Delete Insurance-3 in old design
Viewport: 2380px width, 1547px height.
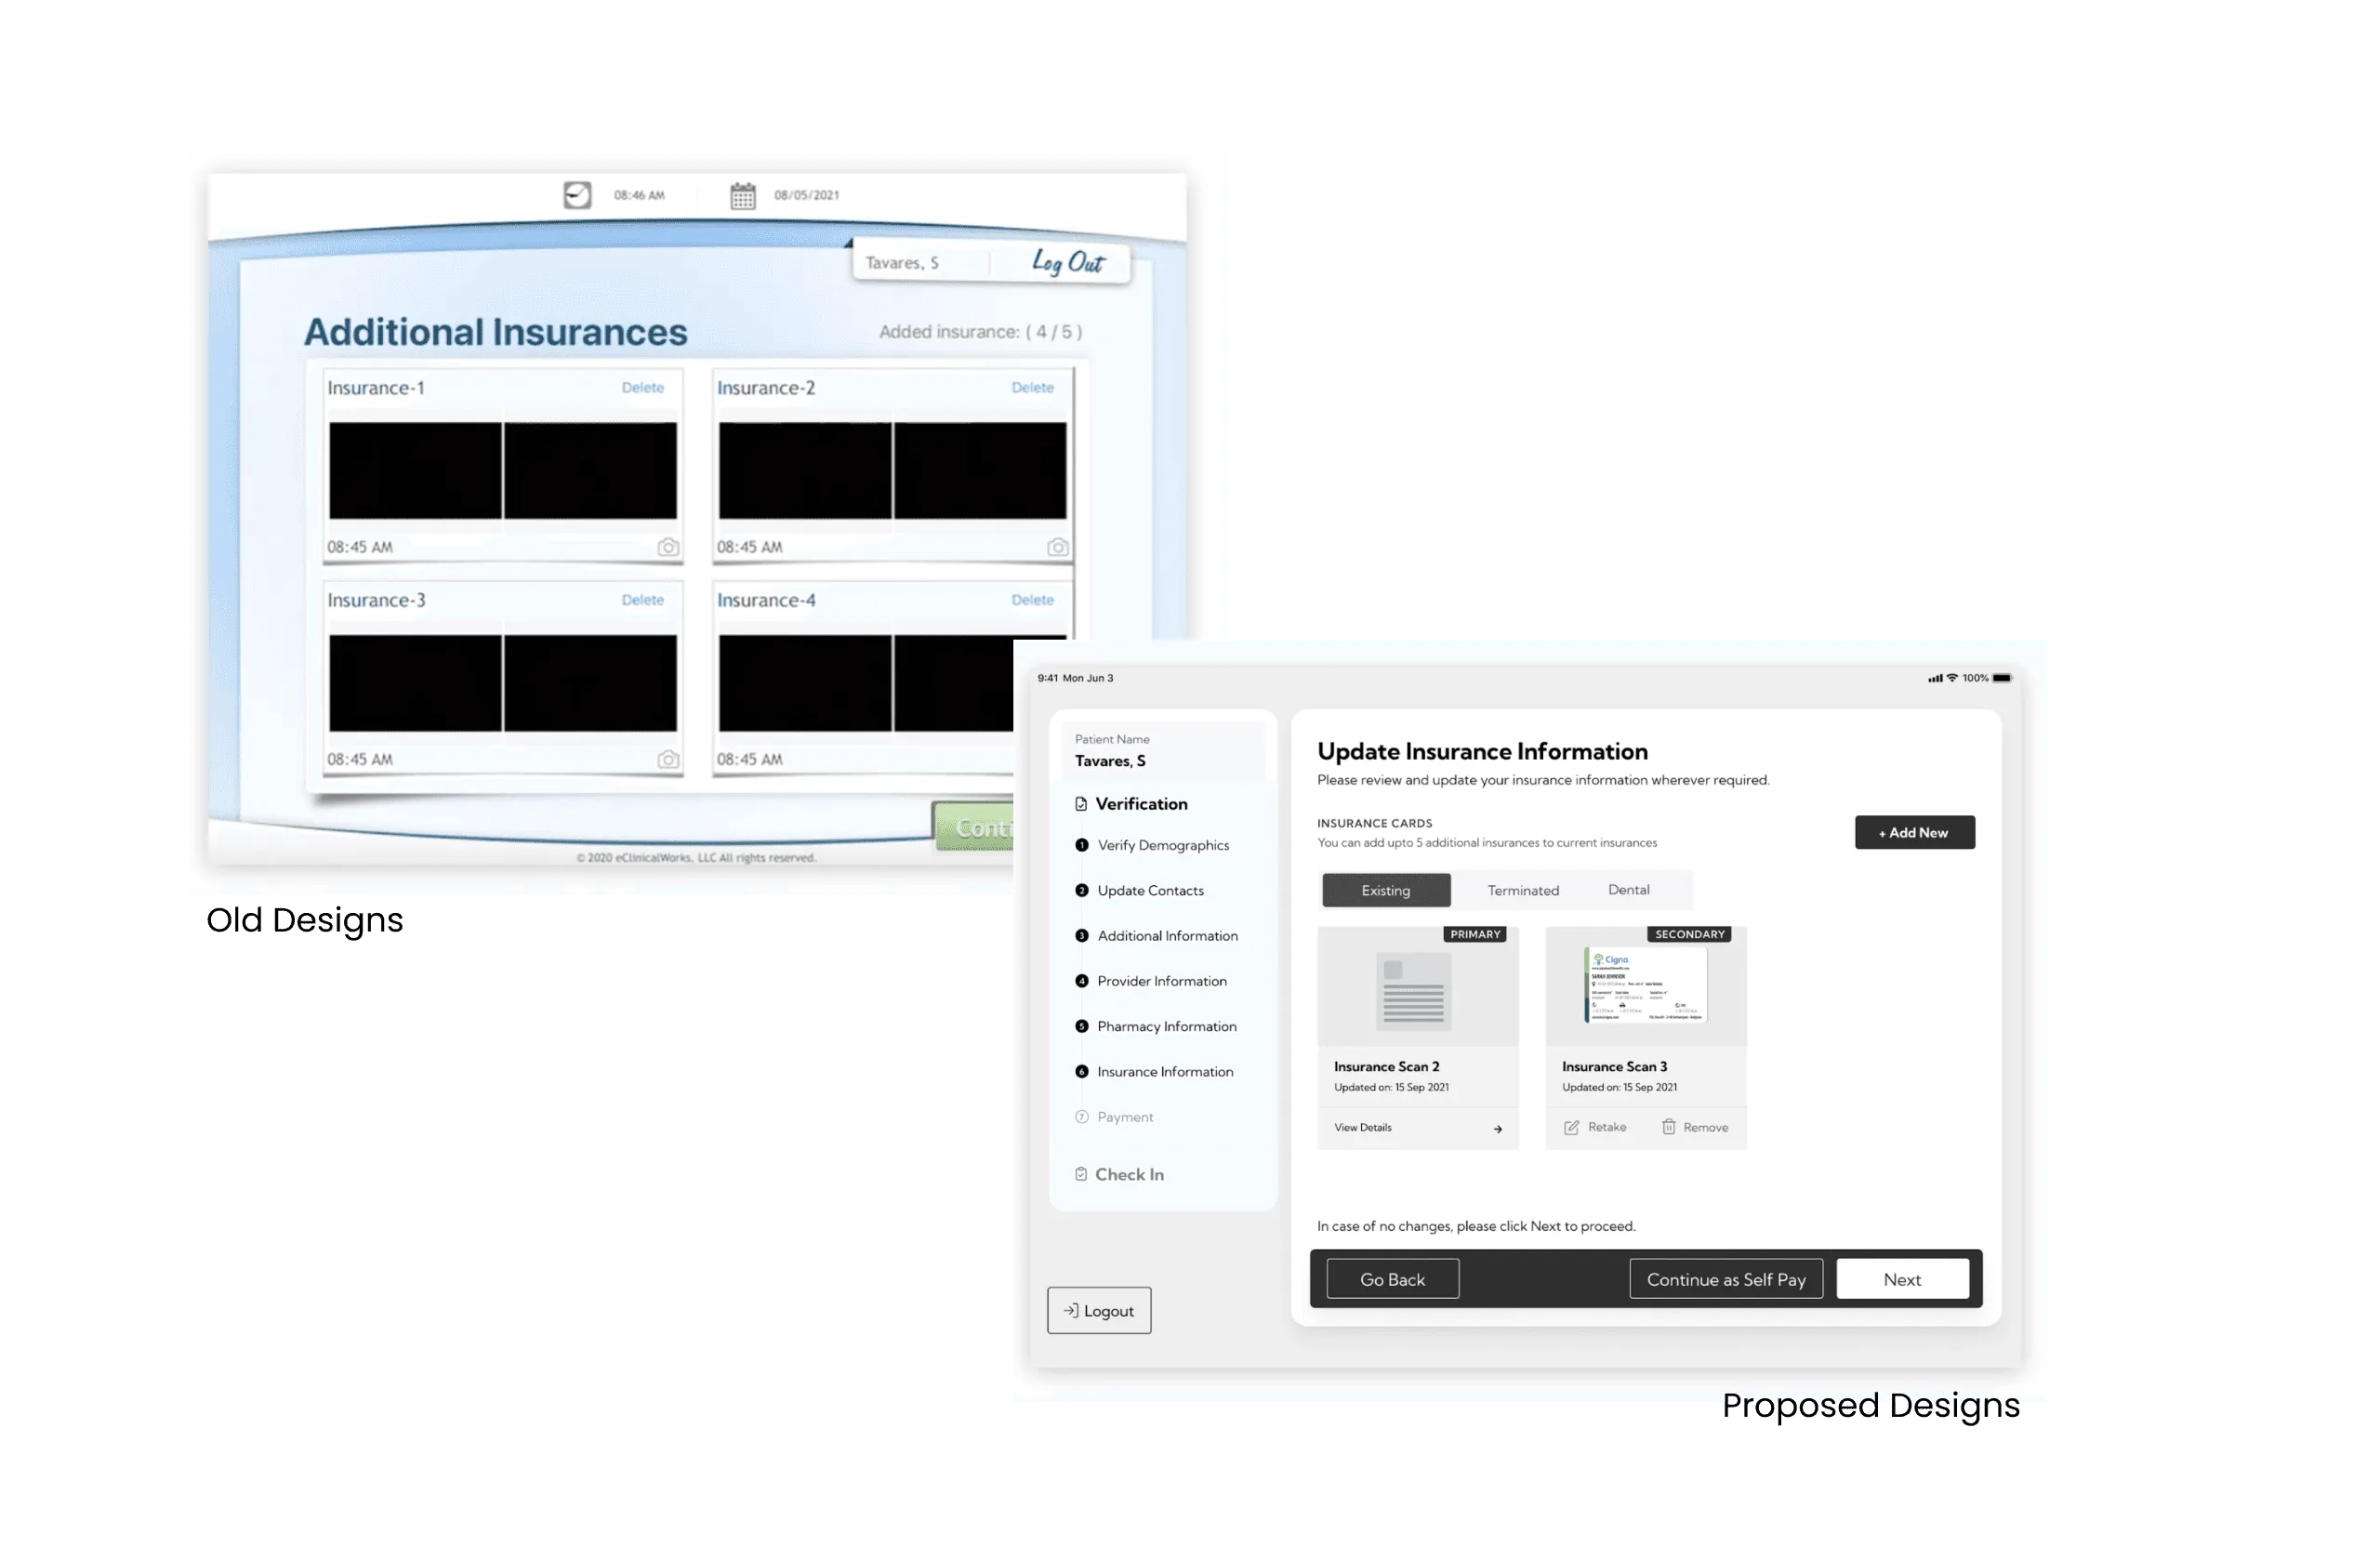coord(643,600)
